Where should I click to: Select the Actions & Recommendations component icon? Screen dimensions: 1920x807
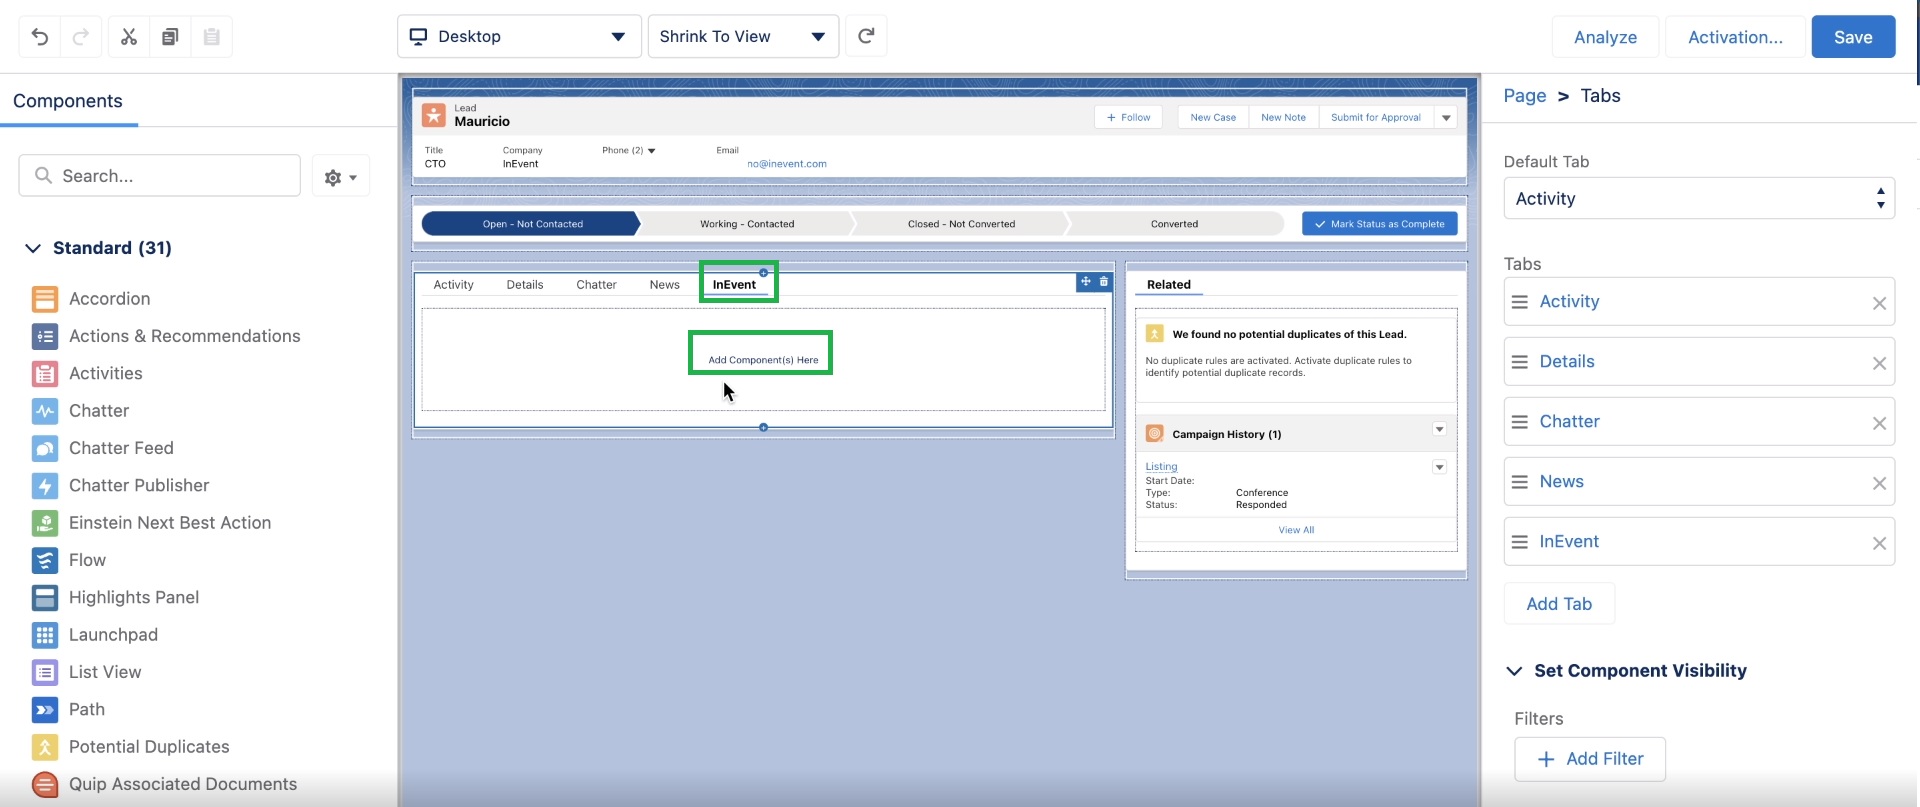tap(45, 336)
